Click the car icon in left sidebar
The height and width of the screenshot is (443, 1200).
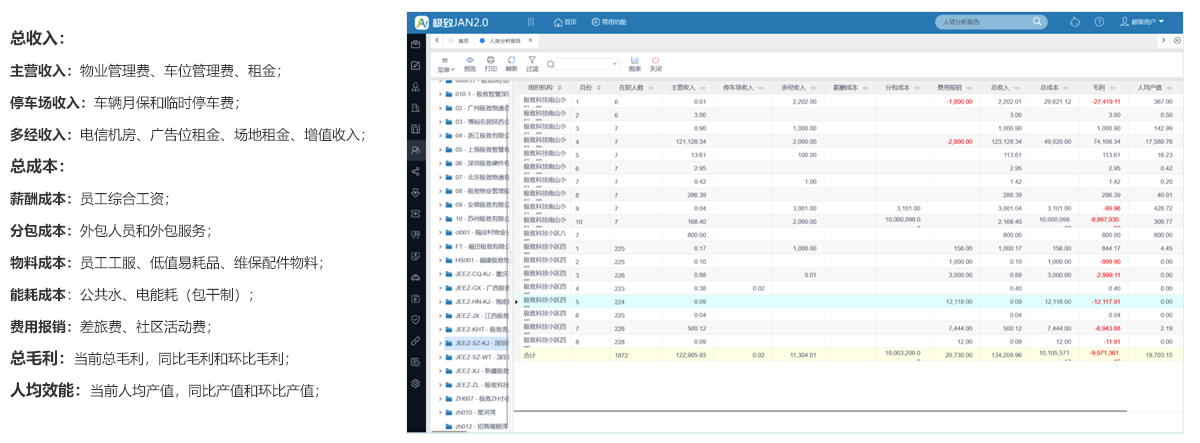415,277
